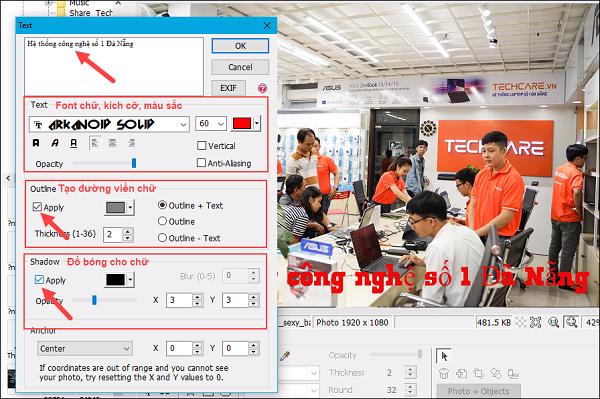This screenshot has width=600, height=399.
Task: Click the Text section Opacity slider
Action: pyautogui.click(x=104, y=163)
